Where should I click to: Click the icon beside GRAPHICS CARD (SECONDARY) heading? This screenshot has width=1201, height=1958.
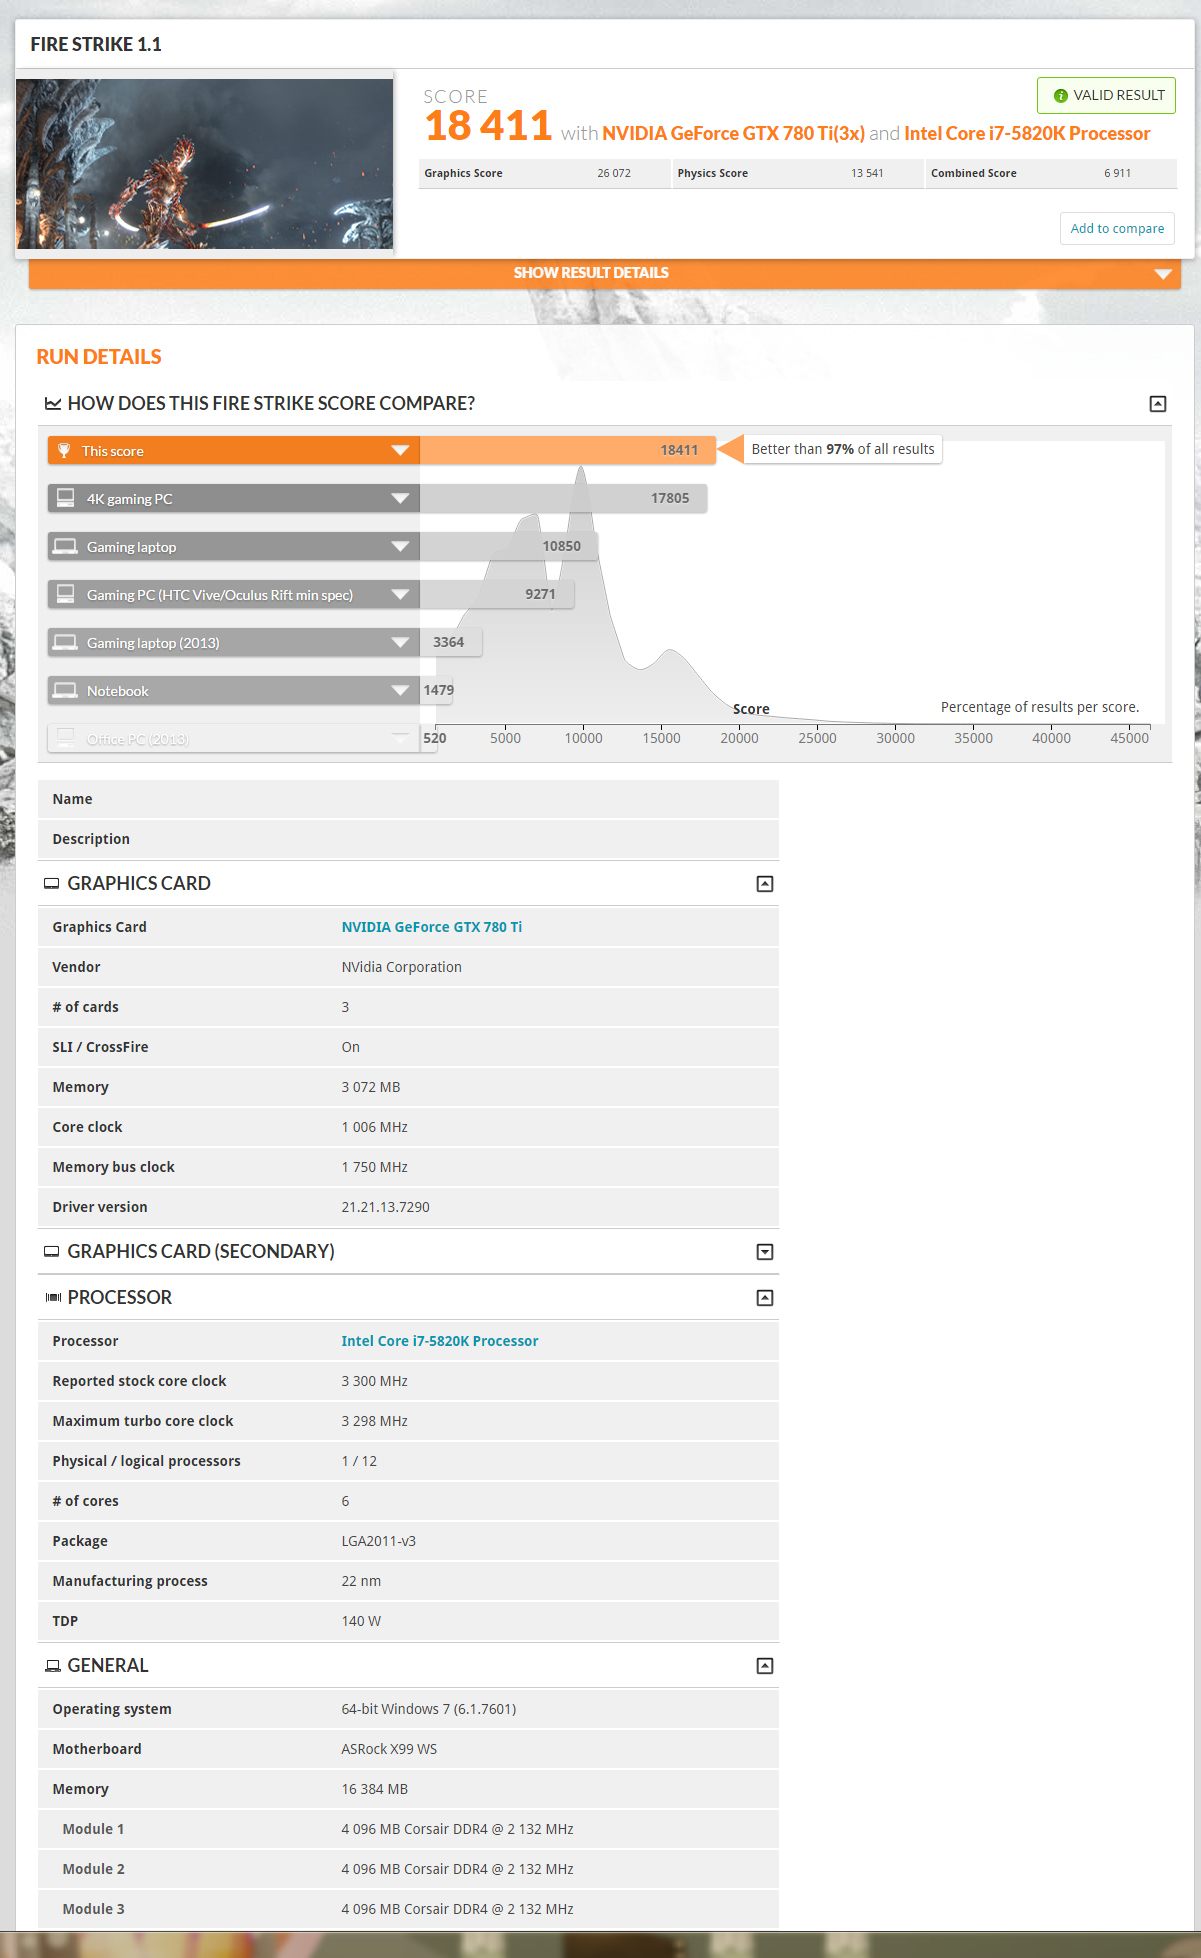[52, 1252]
